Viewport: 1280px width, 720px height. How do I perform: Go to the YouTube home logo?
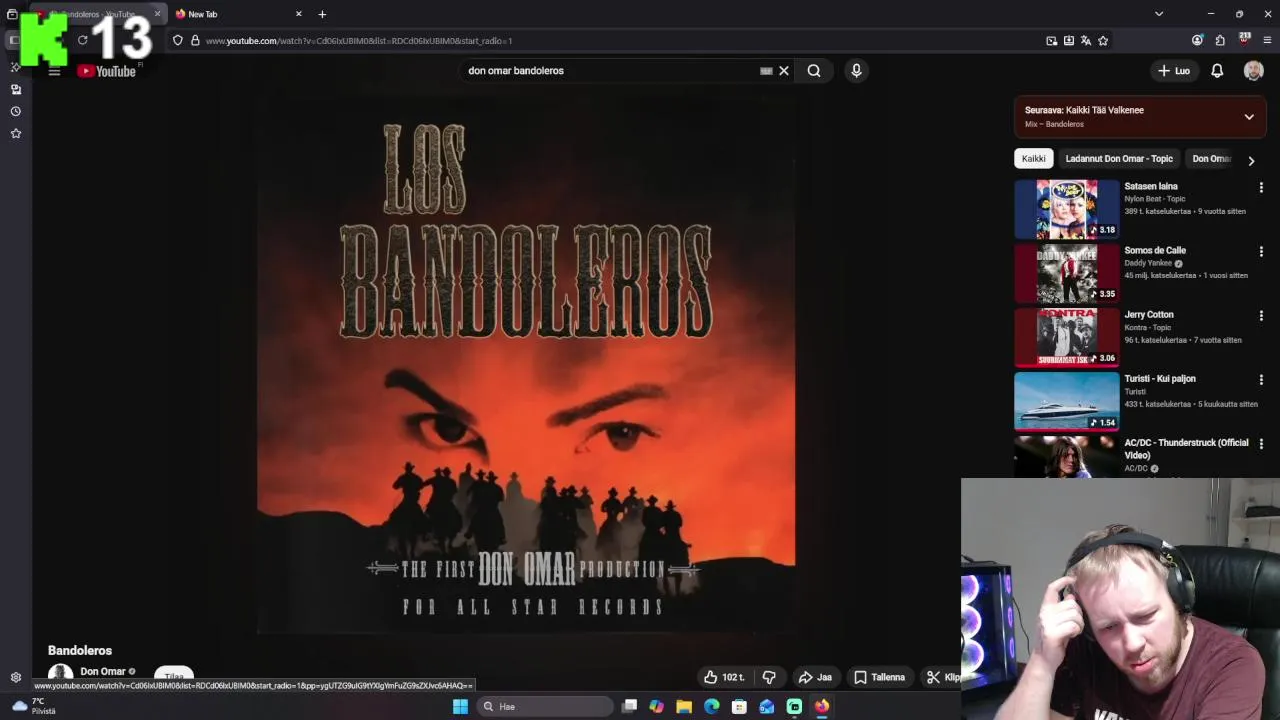tap(107, 71)
